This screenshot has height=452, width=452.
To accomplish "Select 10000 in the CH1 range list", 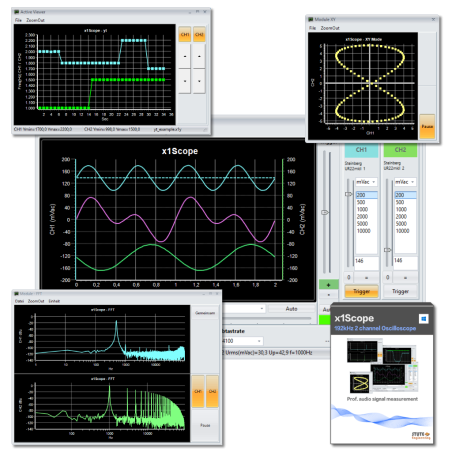I will pyautogui.click(x=367, y=231).
